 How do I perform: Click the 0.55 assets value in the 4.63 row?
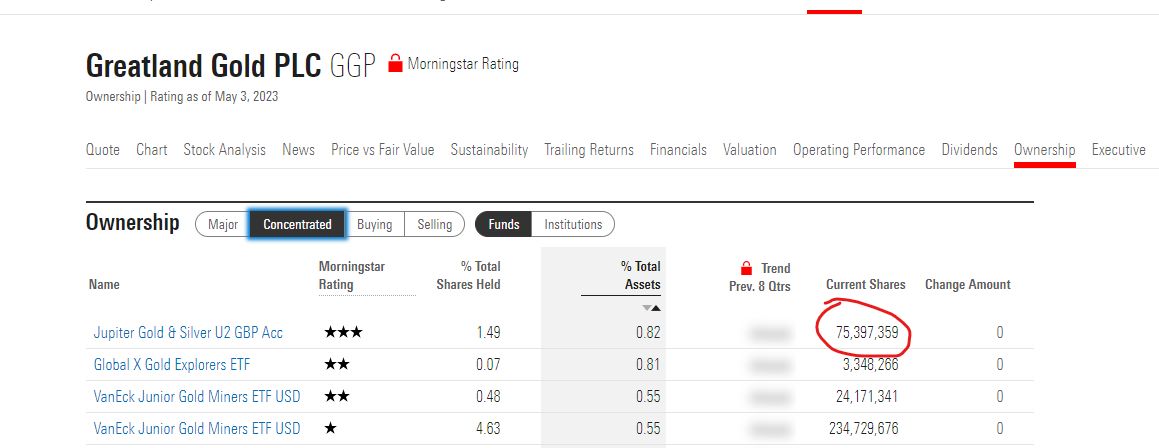pos(648,428)
